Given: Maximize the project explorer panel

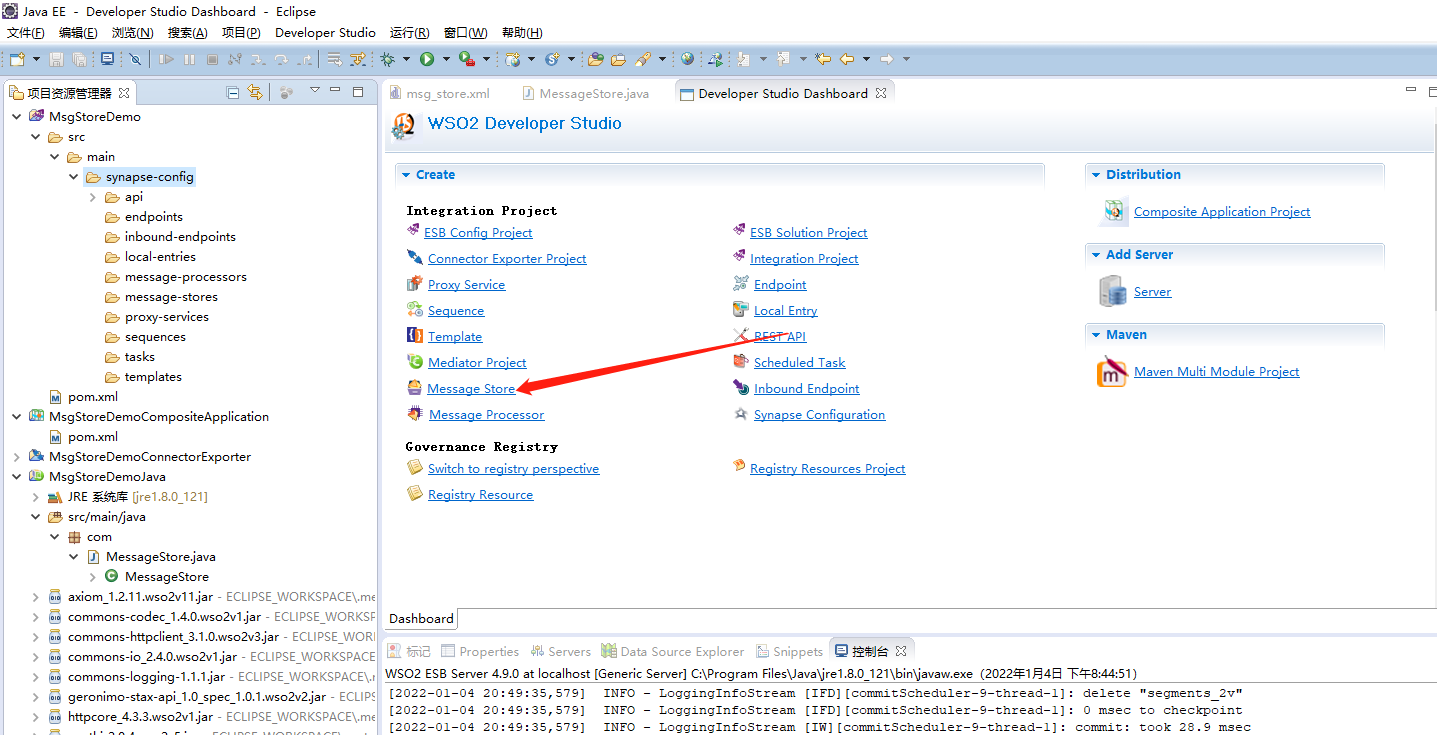Looking at the screenshot, I should (x=358, y=92).
